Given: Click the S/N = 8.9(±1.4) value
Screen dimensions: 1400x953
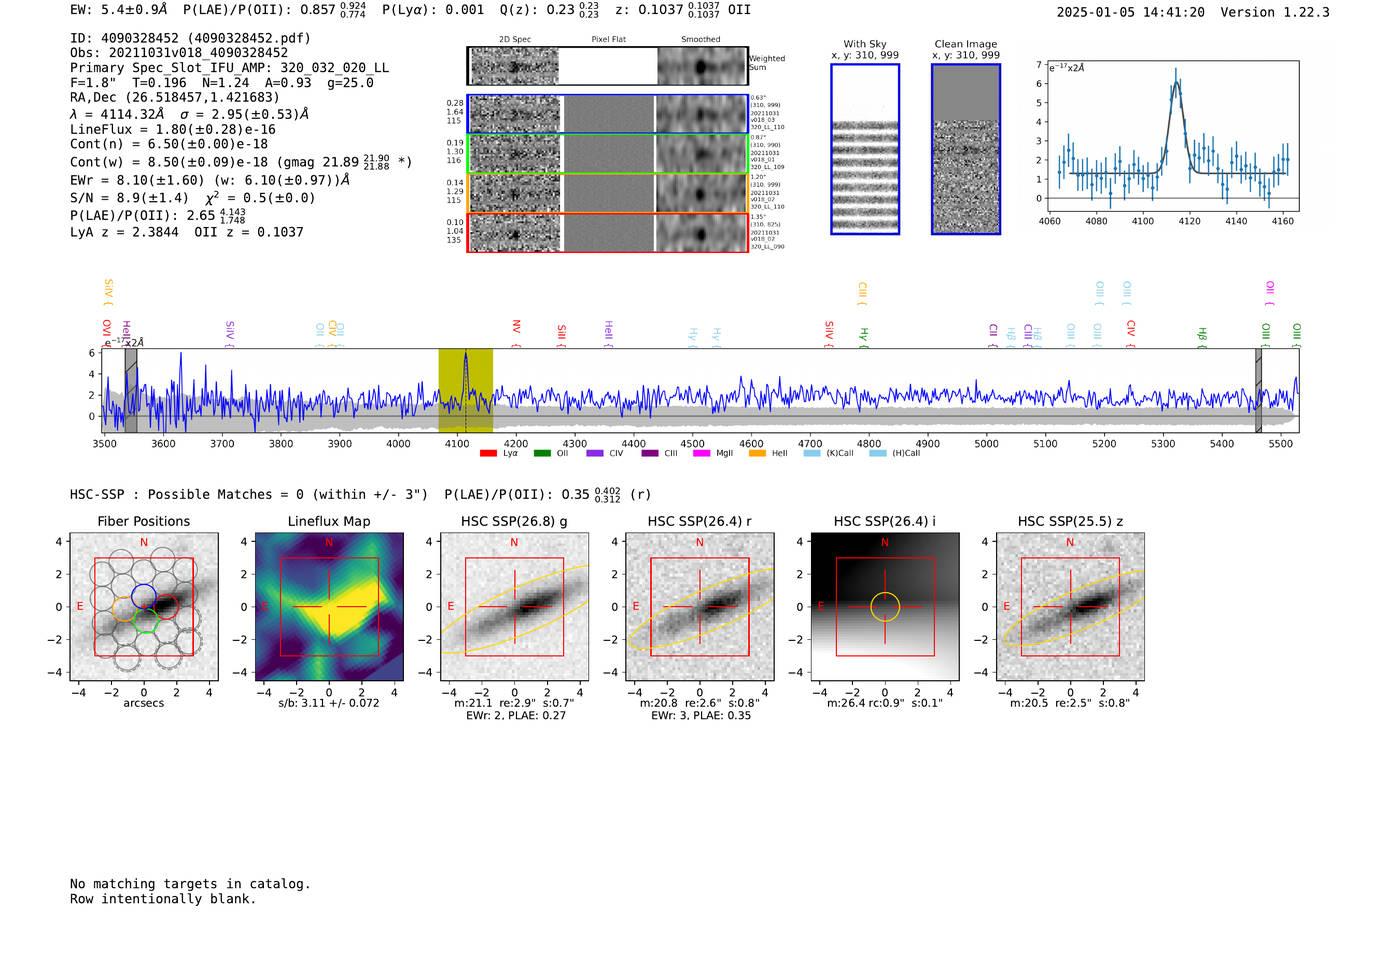Looking at the screenshot, I should click(129, 198).
